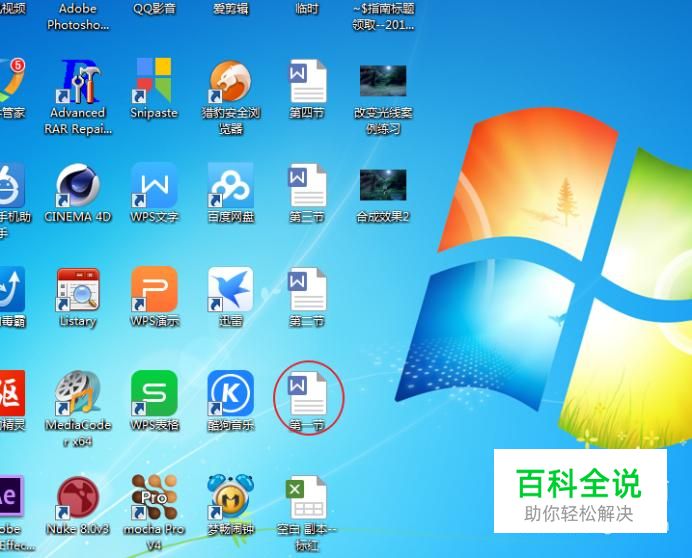Open the WPS文字 shortcut
The image size is (692, 558).
click(x=154, y=185)
